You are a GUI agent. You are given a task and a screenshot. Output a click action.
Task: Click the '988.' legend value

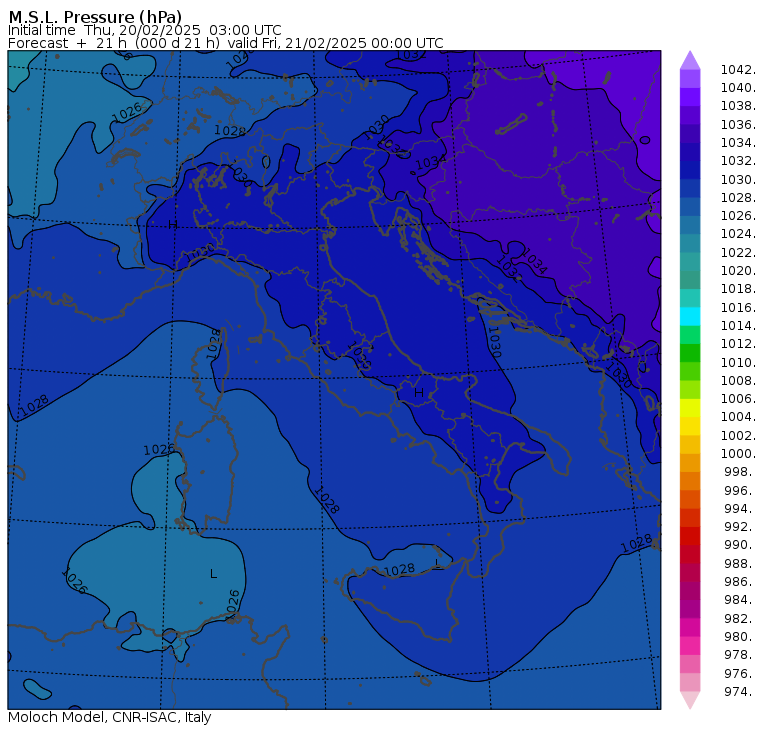[740, 564]
